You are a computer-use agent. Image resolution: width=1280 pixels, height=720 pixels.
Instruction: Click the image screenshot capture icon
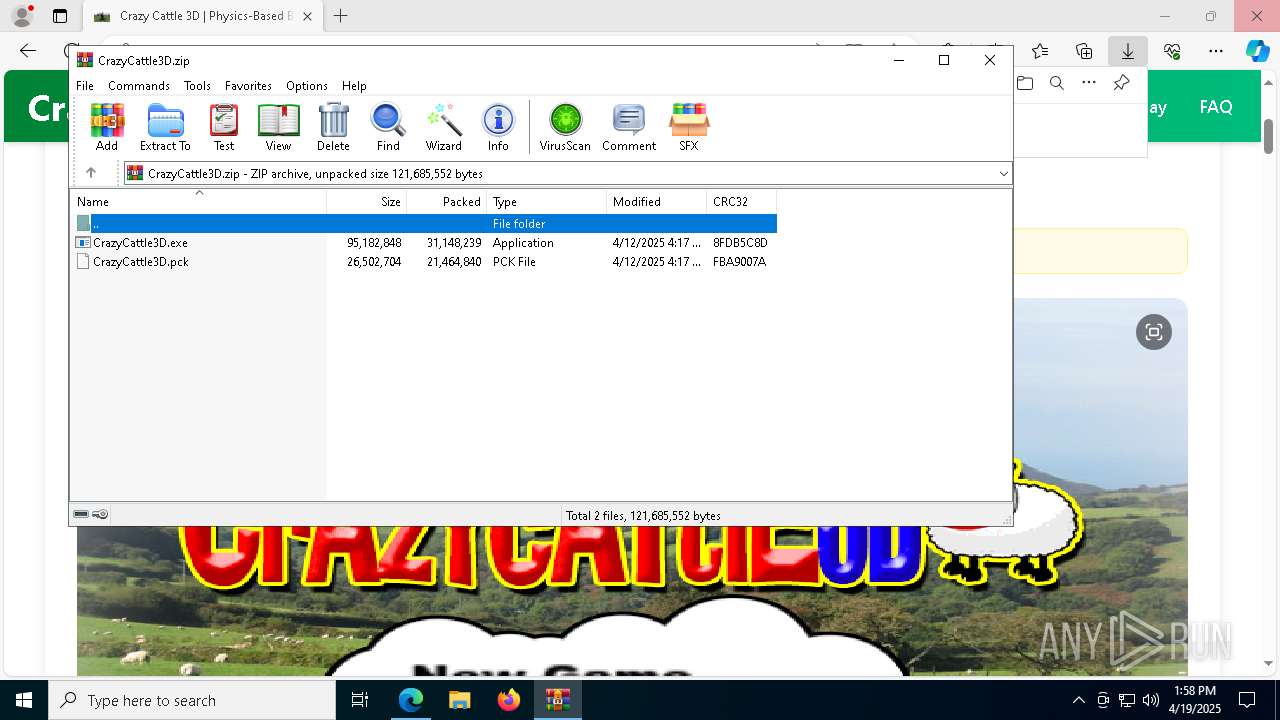pos(1154,332)
